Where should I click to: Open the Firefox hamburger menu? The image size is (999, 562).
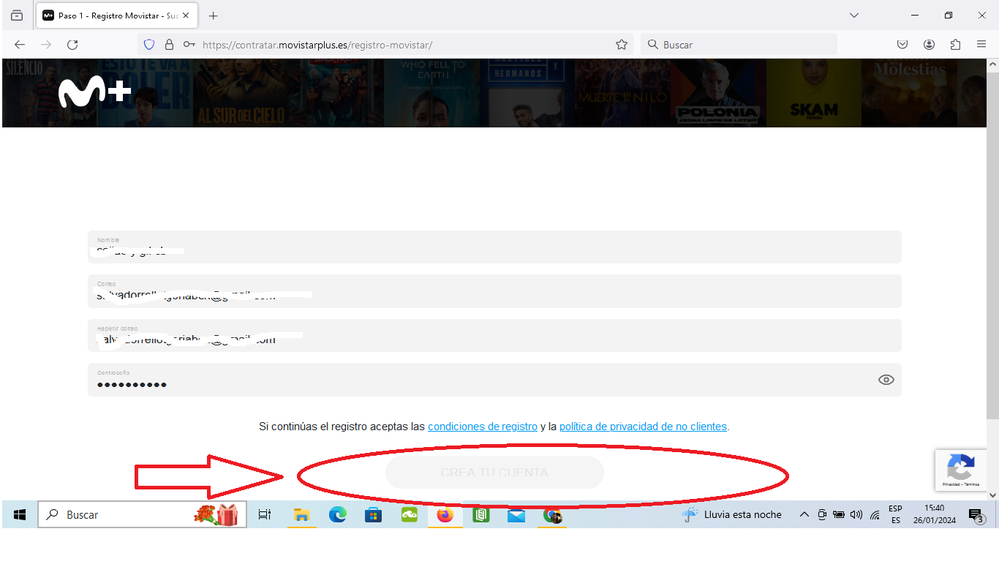point(981,45)
